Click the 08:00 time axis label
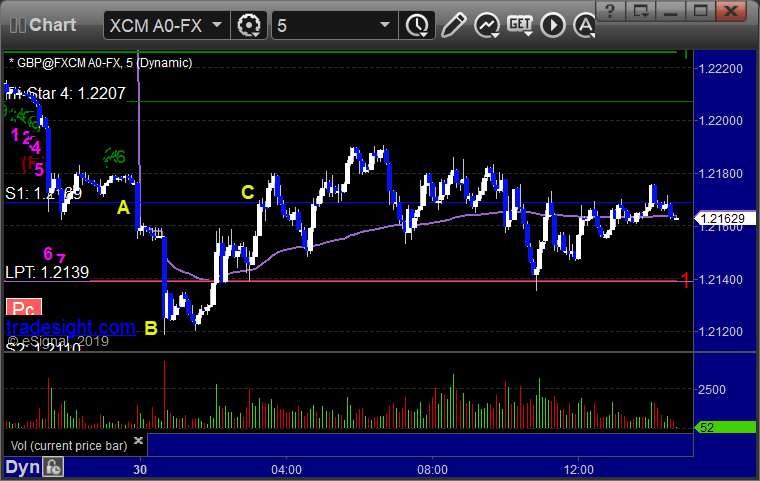Image resolution: width=760 pixels, height=481 pixels. pos(432,469)
